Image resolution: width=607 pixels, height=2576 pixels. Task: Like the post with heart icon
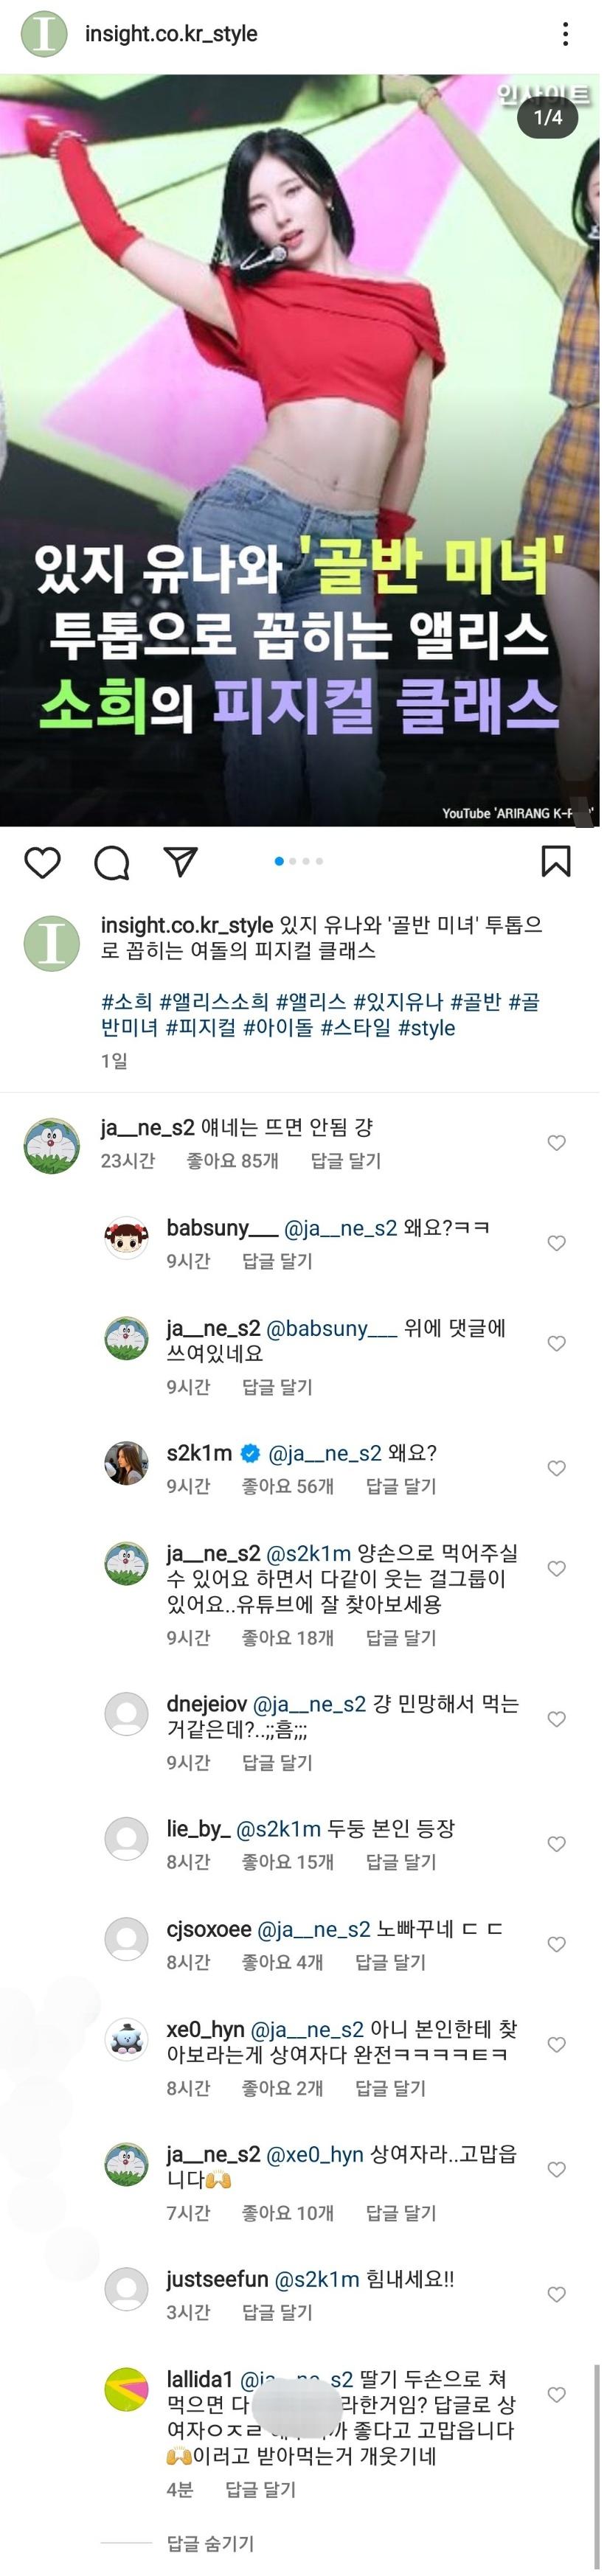point(42,862)
